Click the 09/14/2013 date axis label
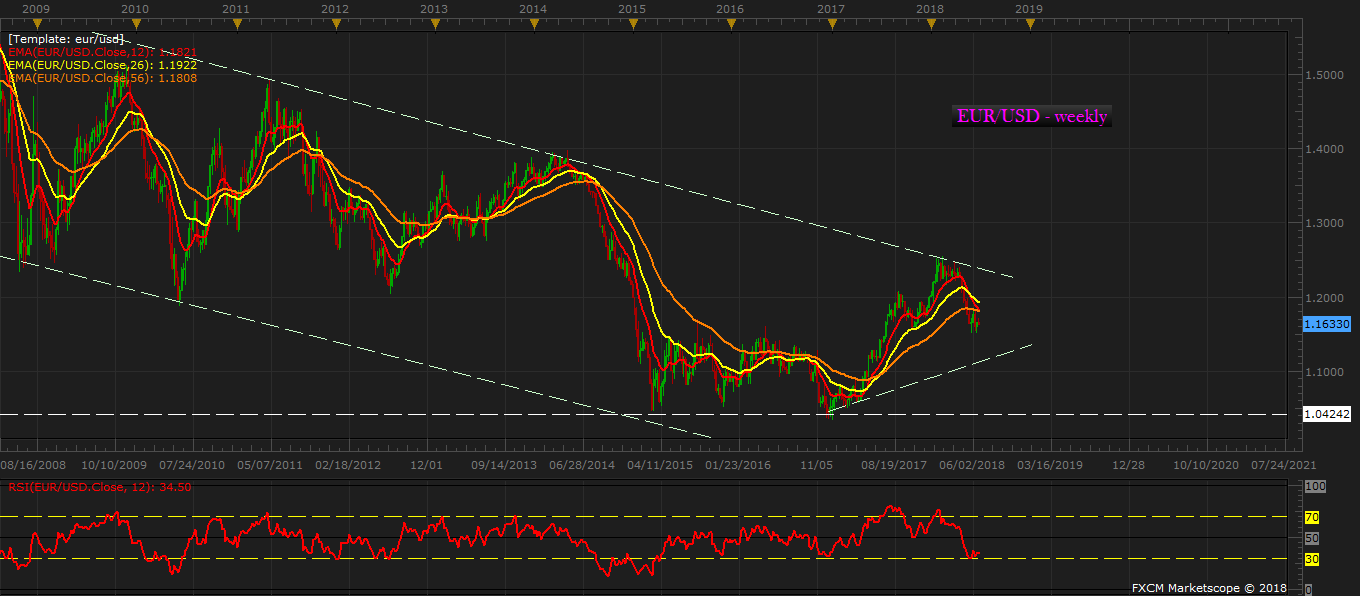1360x596 pixels. click(x=504, y=465)
